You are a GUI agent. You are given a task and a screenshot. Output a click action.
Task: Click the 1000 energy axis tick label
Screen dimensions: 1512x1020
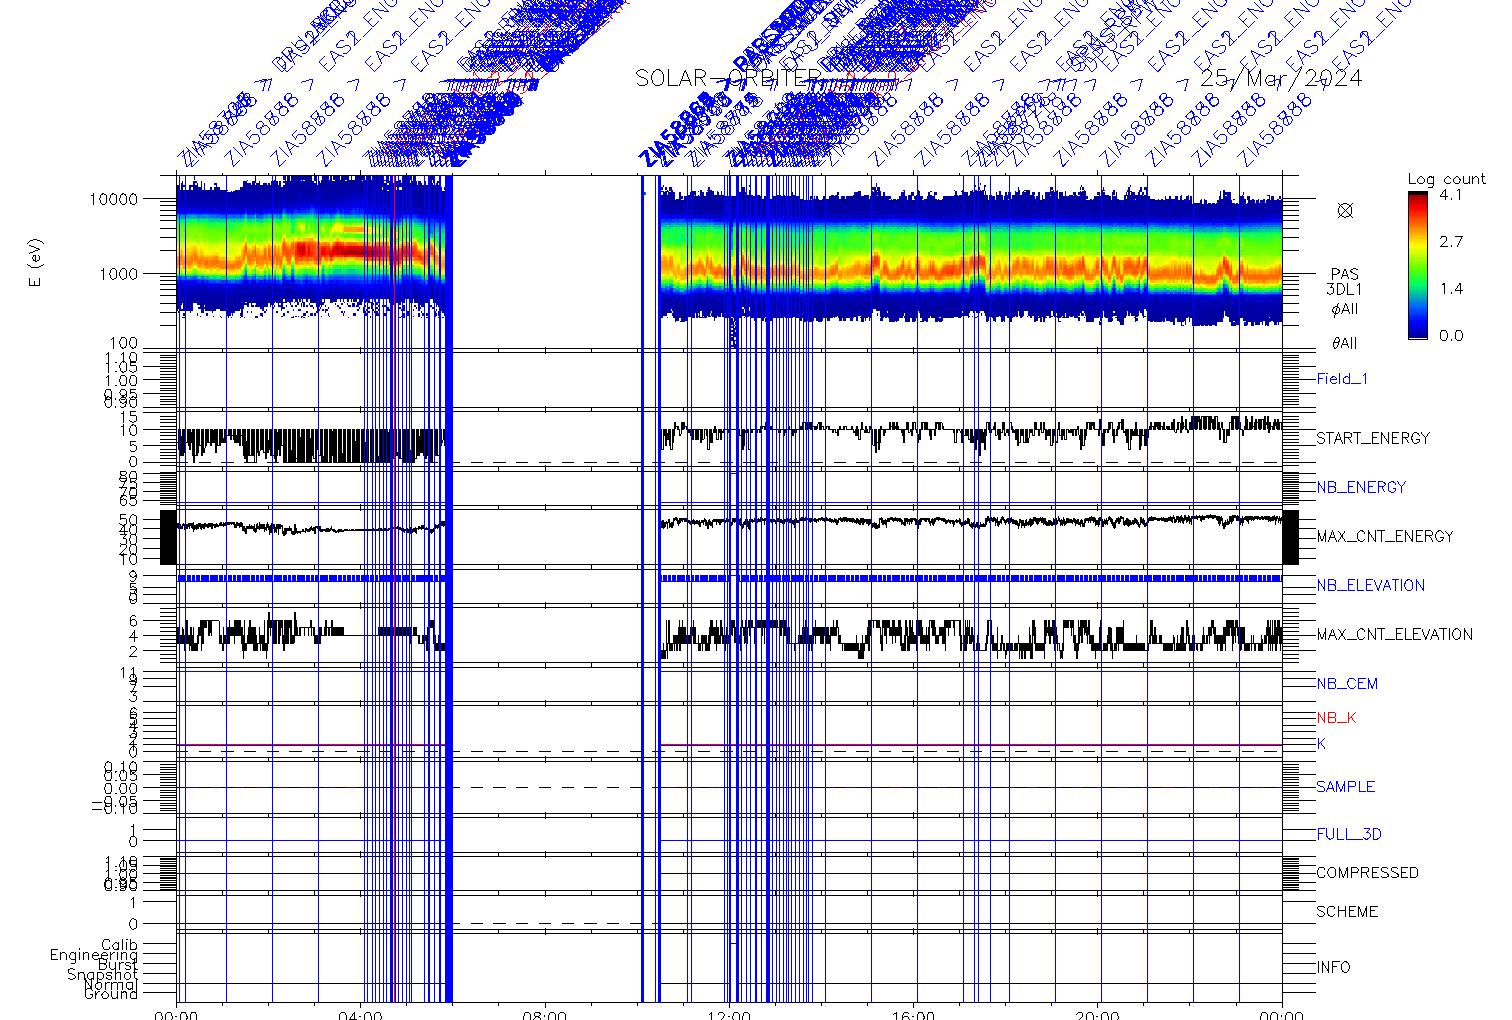pos(118,274)
